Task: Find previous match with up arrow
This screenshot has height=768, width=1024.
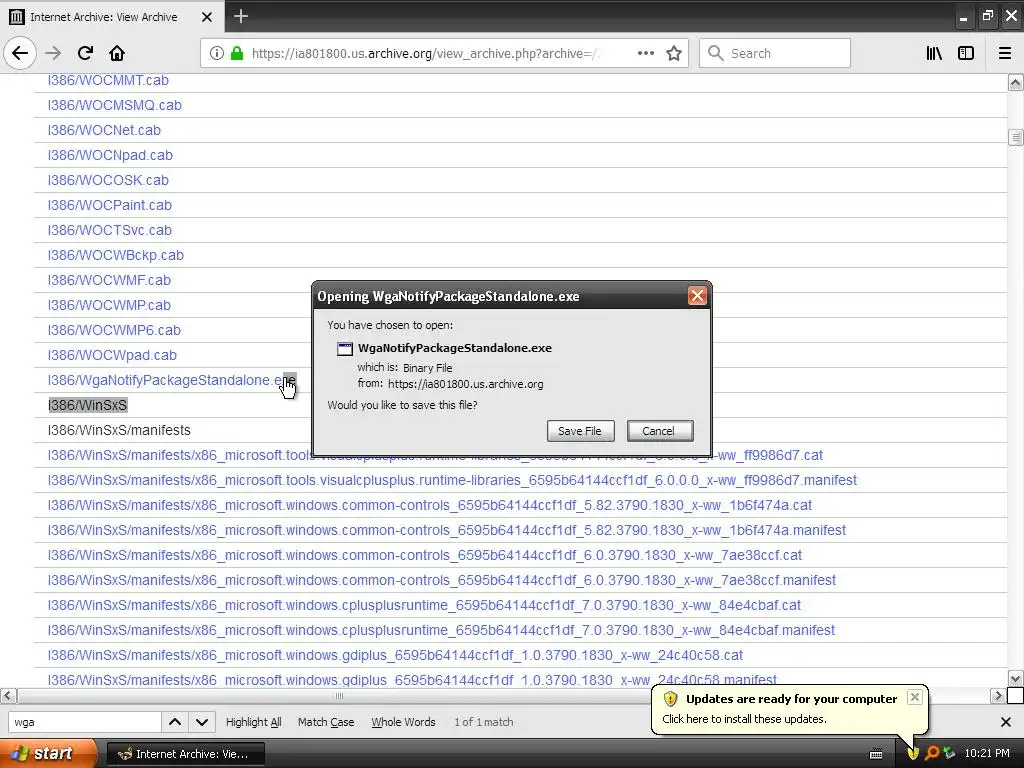Action: (175, 722)
